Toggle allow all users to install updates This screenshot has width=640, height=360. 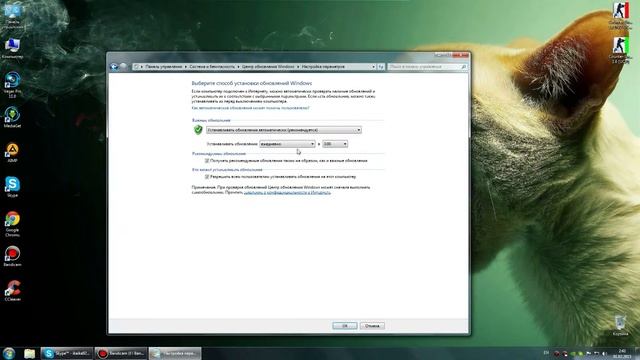(207, 177)
